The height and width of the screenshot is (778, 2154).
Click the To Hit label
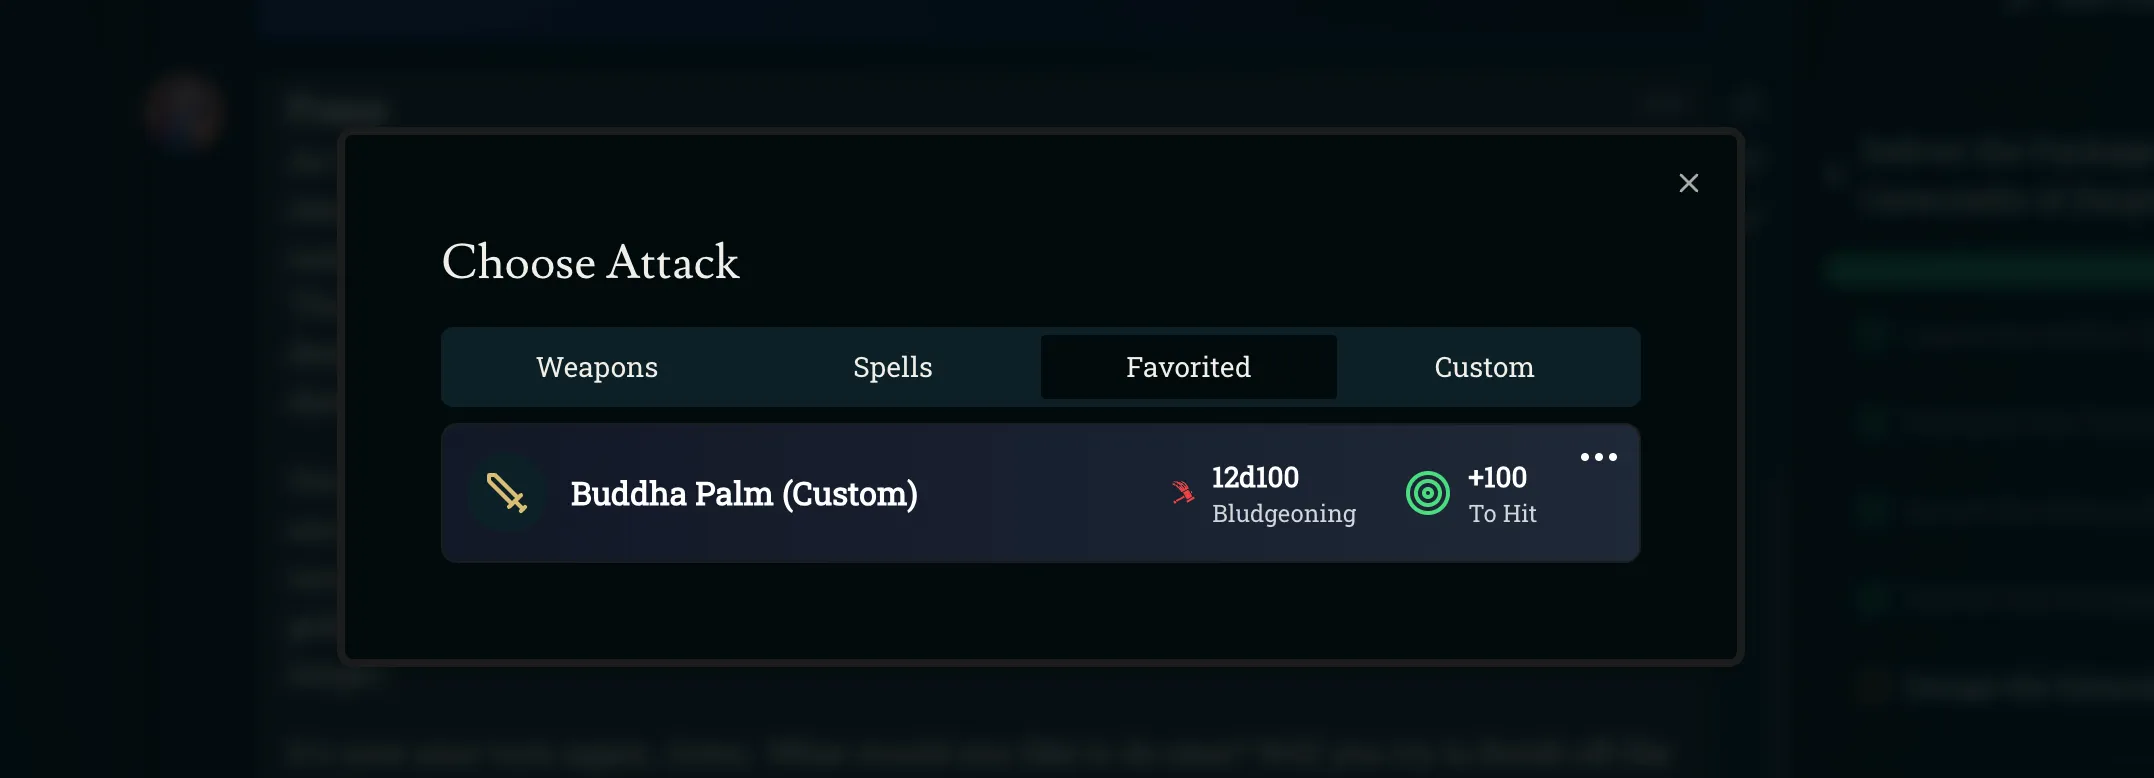1502,513
